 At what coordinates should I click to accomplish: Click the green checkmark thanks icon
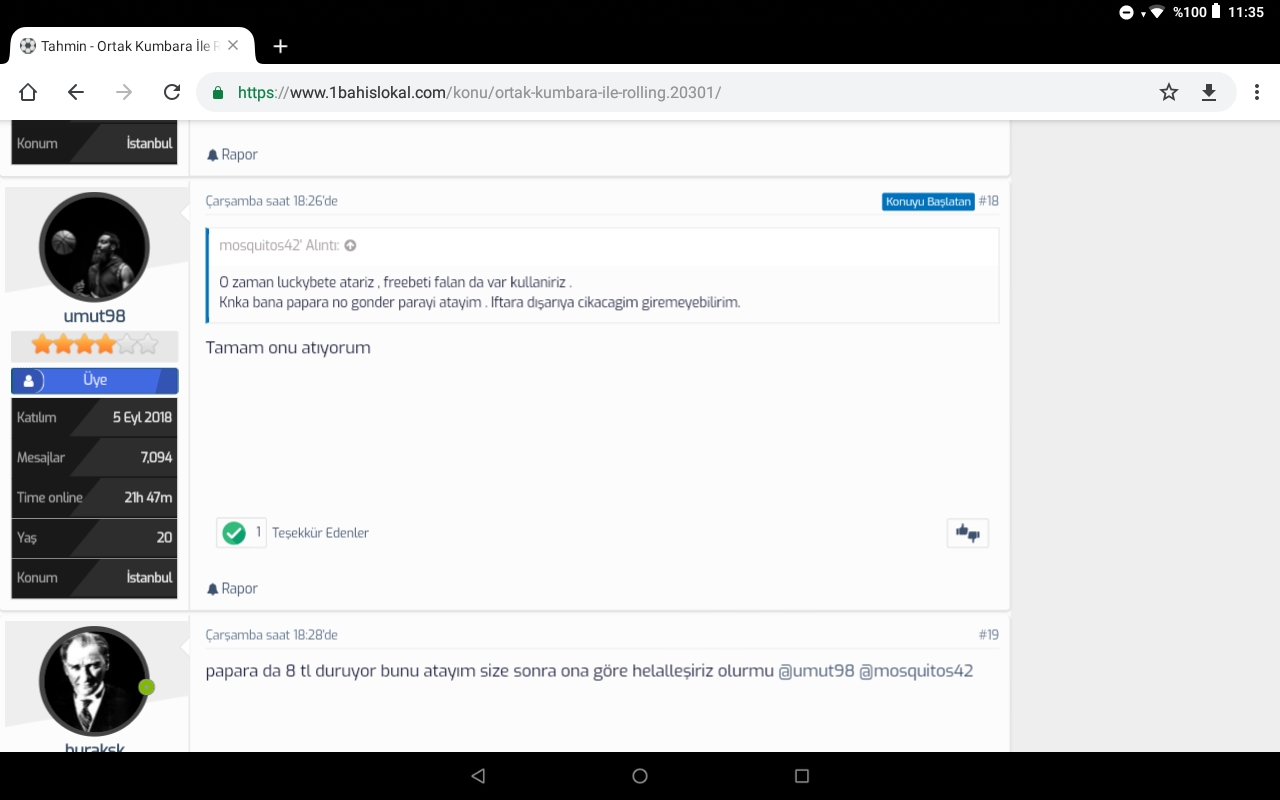234,533
